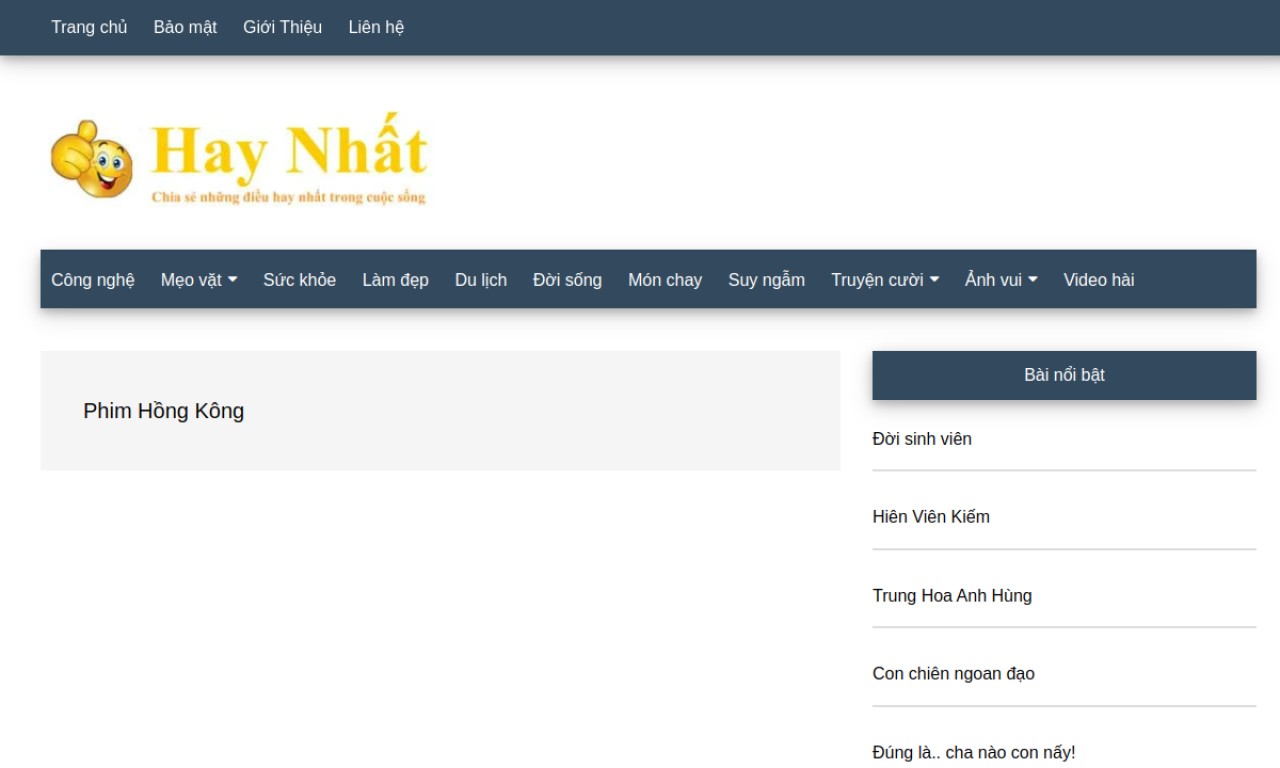The image size is (1280, 768).
Task: Open the Hiên Viên Kiếm article
Action: click(x=931, y=517)
